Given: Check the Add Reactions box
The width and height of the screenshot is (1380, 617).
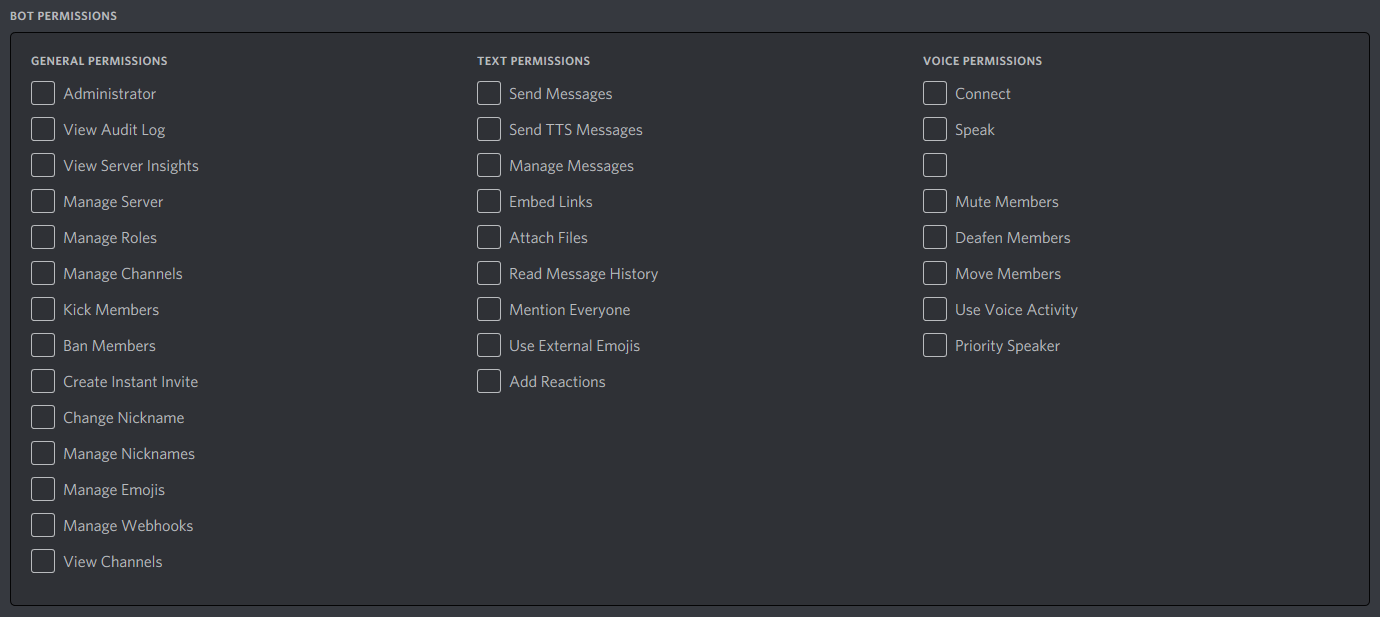Looking at the screenshot, I should click(489, 380).
